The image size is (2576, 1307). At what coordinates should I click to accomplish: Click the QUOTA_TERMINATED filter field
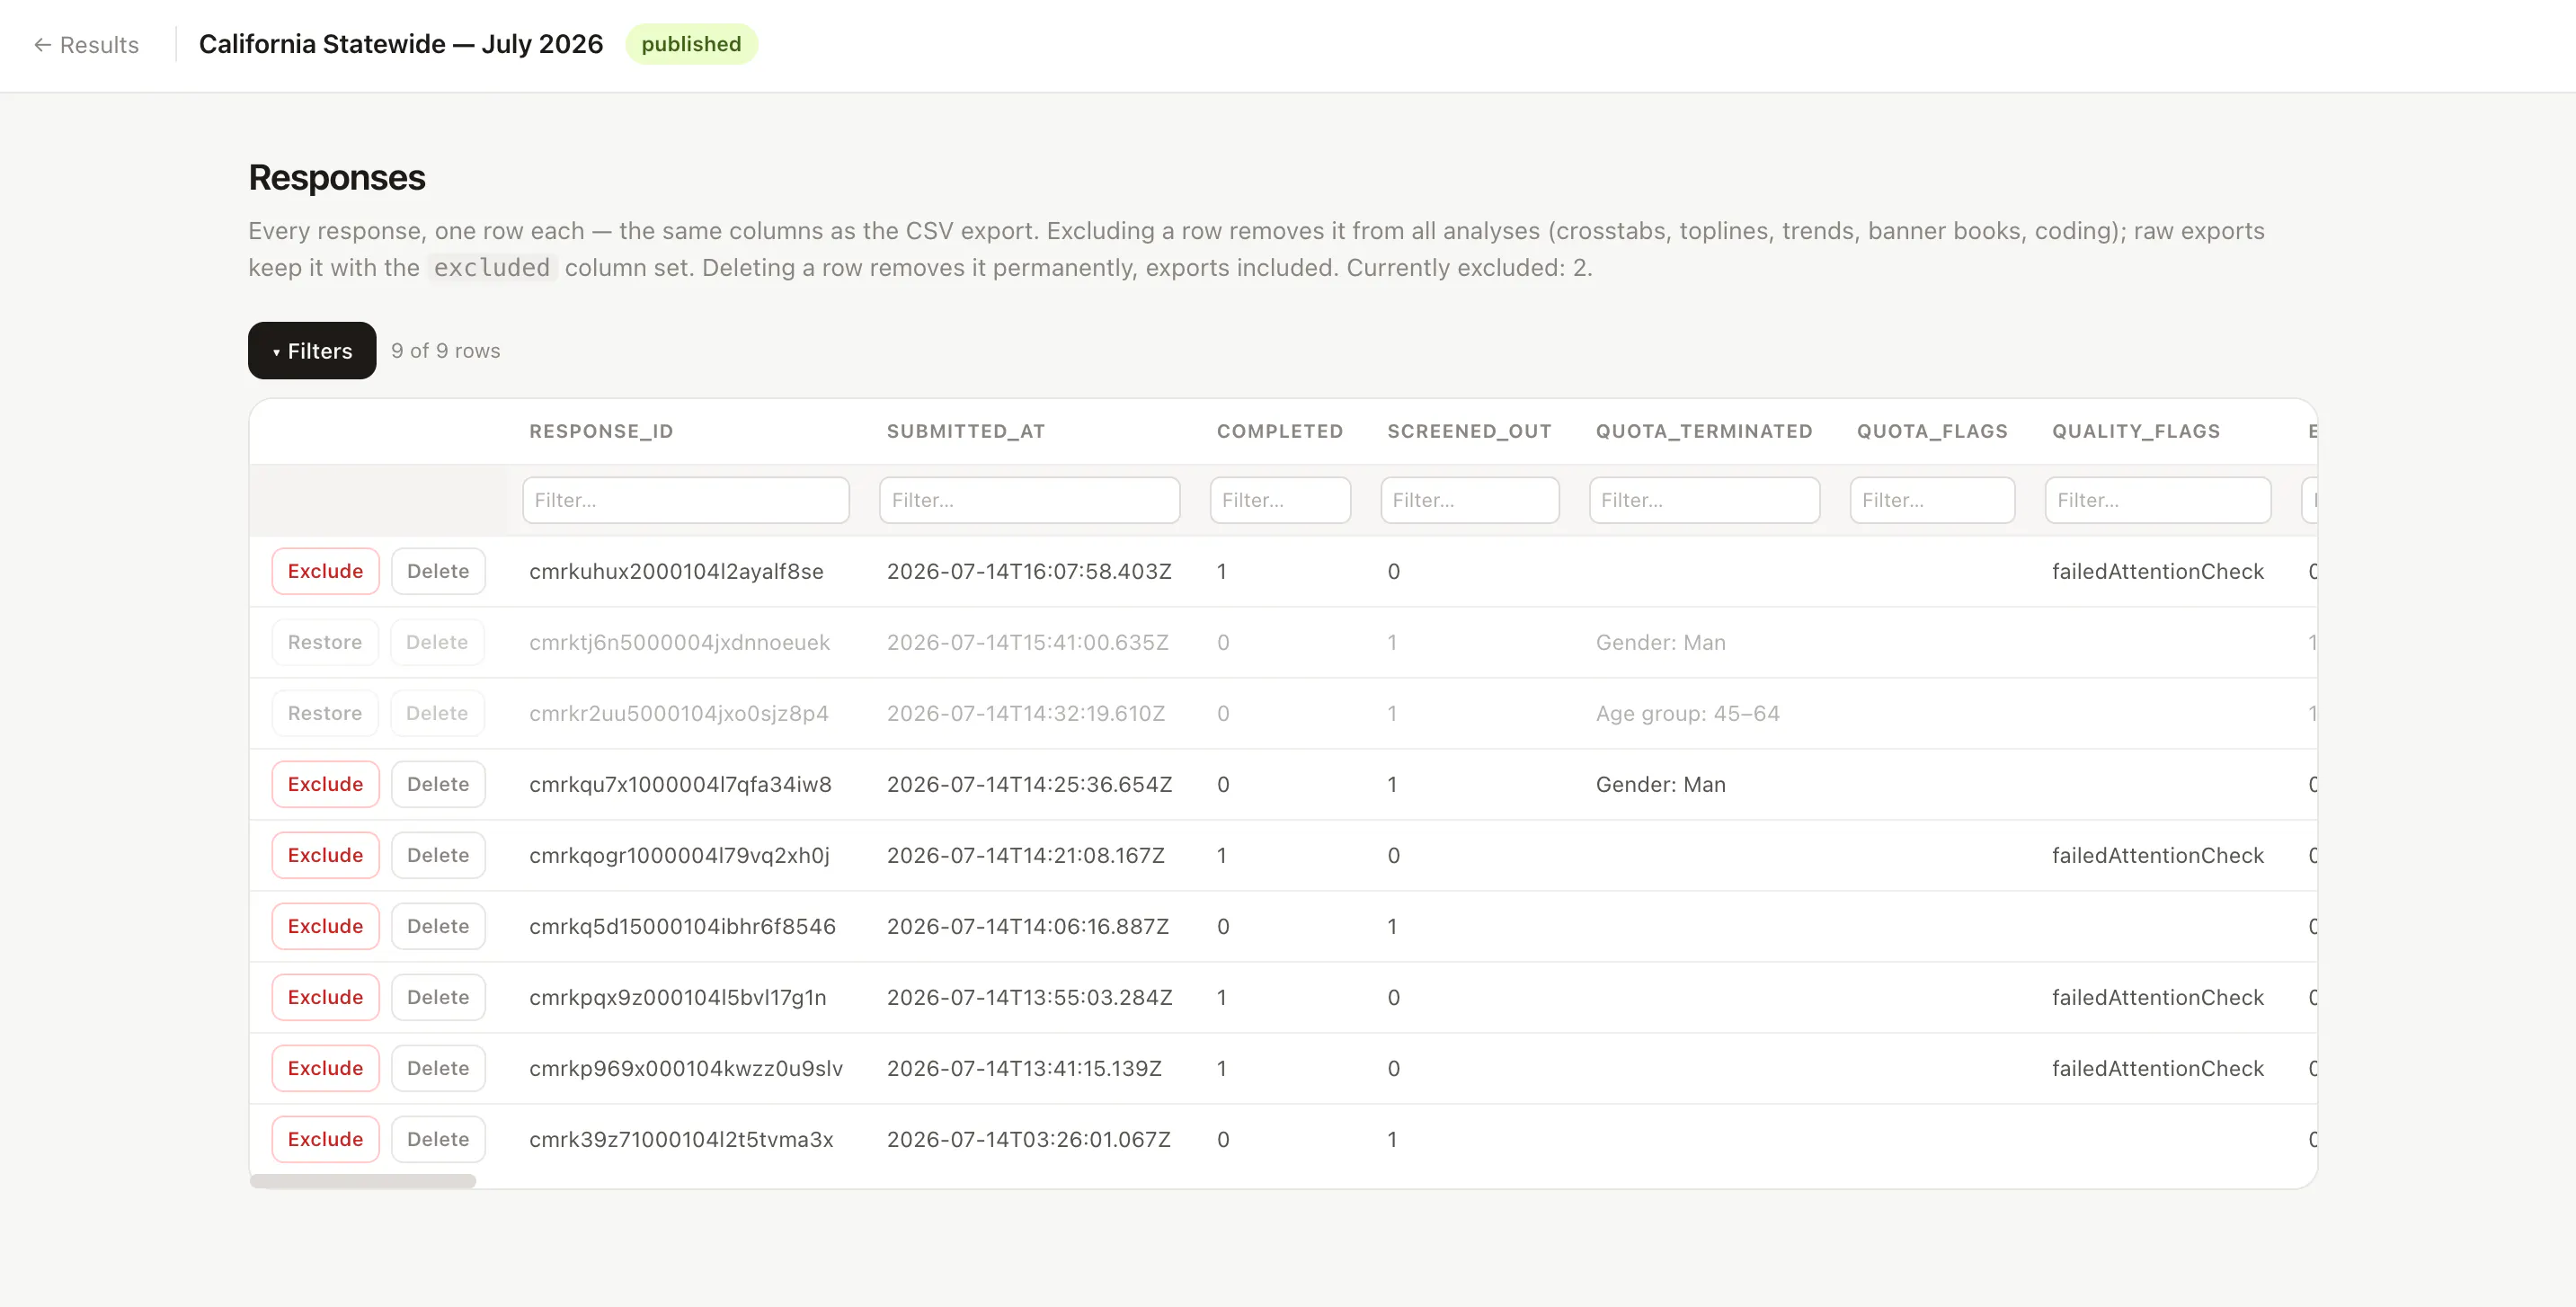[x=1704, y=500]
